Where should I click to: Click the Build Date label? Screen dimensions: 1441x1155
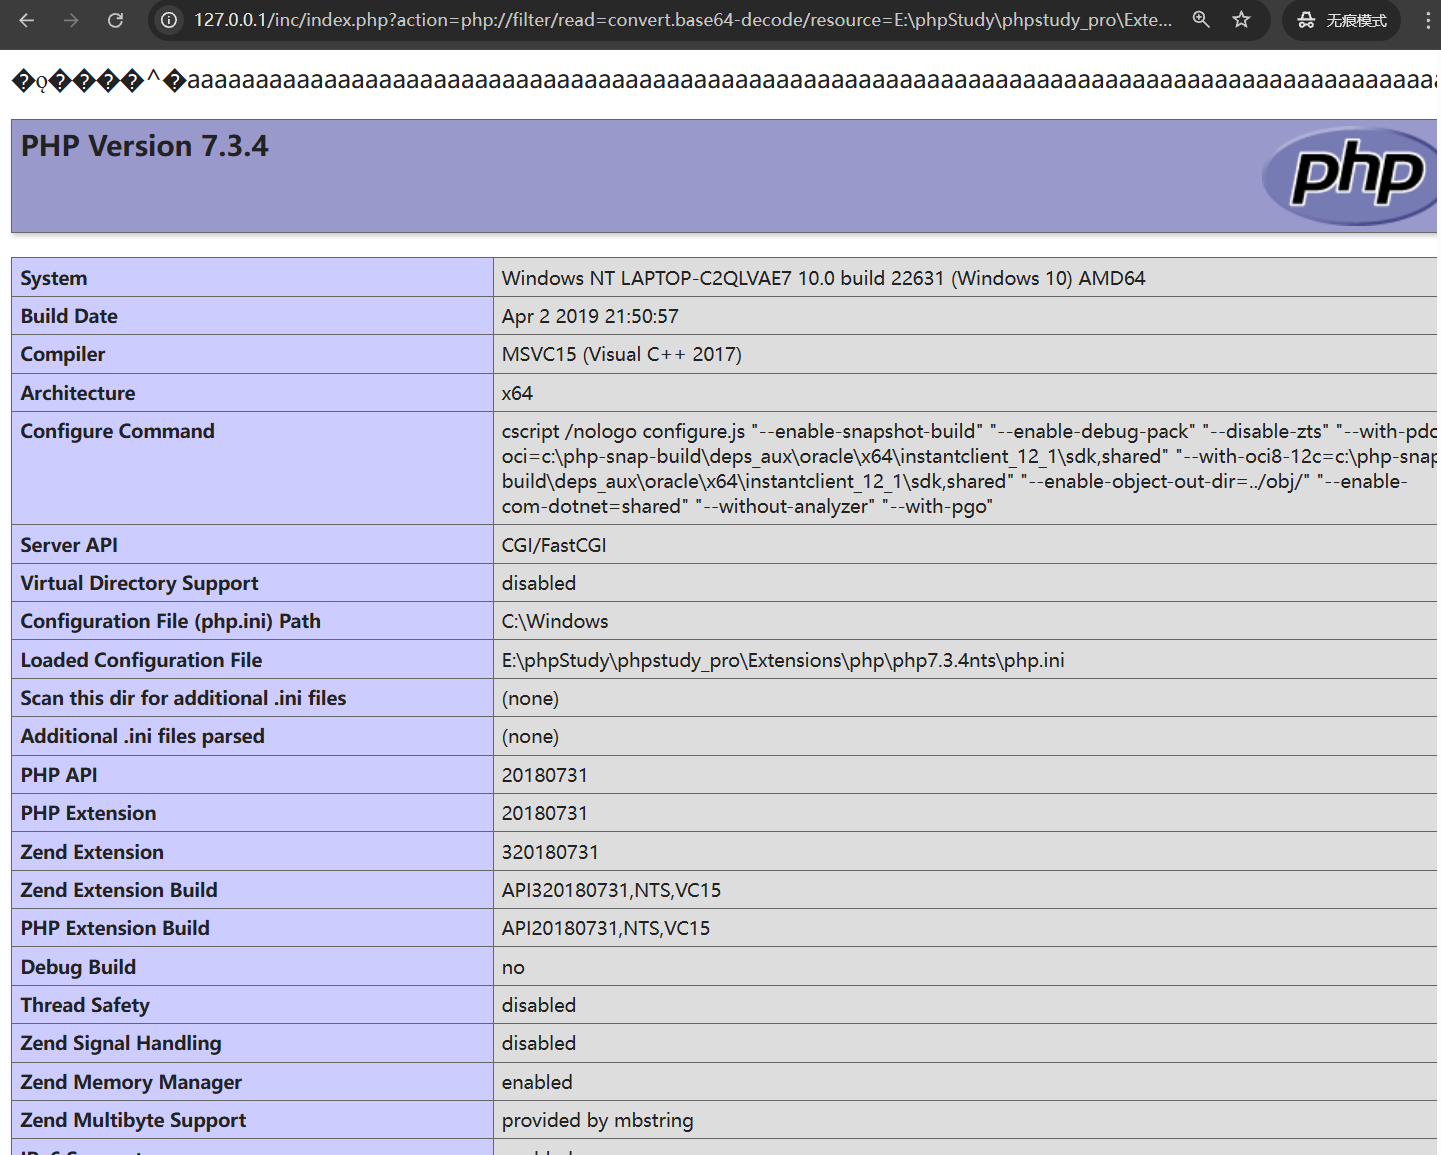(69, 316)
